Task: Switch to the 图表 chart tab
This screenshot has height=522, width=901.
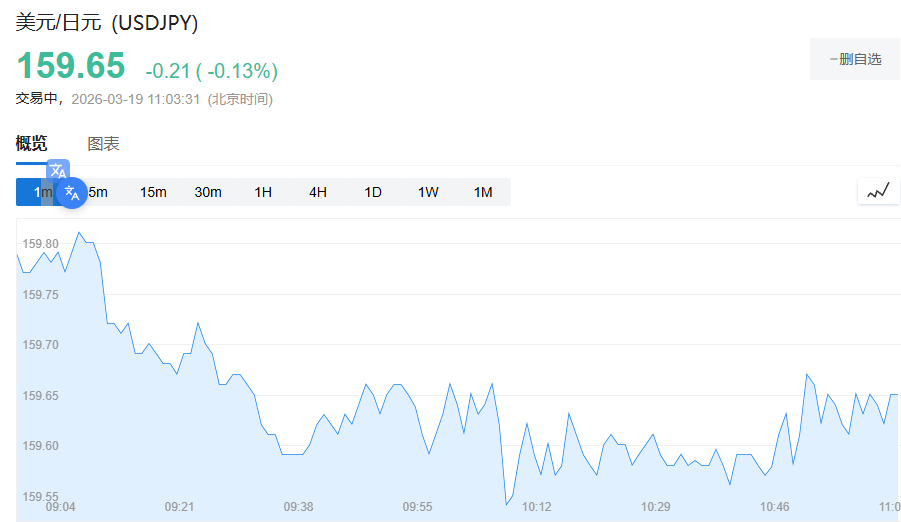Action: pyautogui.click(x=103, y=143)
